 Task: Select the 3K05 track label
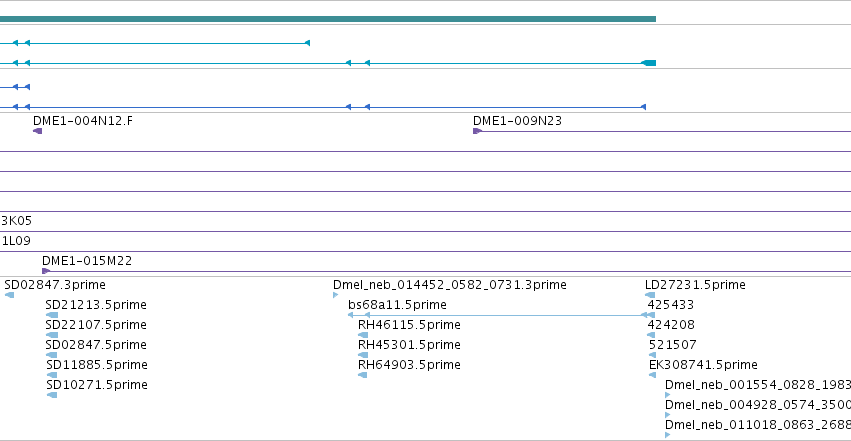(16, 220)
